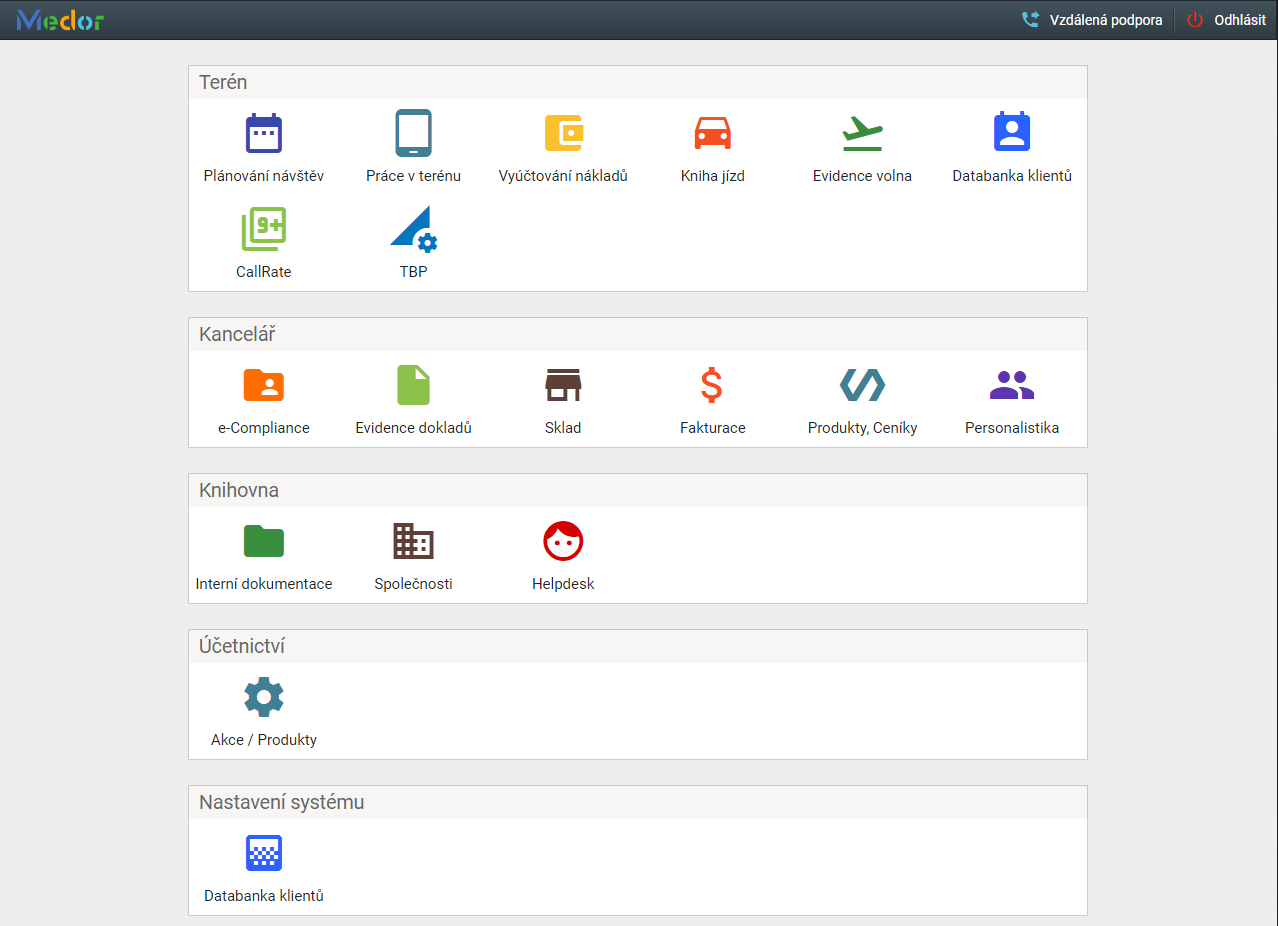Select the Produkty, Ceníky icon
Image resolution: width=1278 pixels, height=926 pixels.
[862, 385]
